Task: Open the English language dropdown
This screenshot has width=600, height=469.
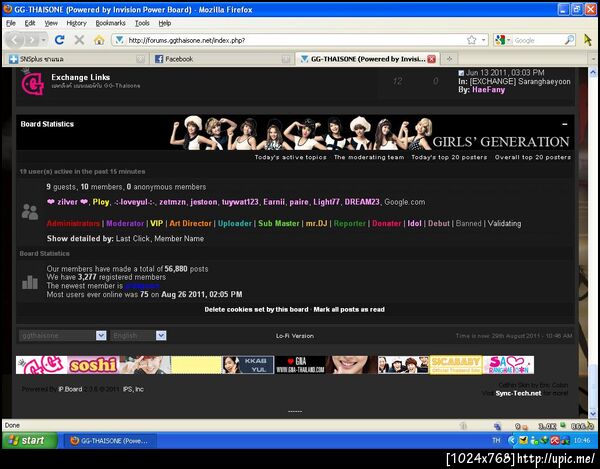Action: [x=139, y=335]
